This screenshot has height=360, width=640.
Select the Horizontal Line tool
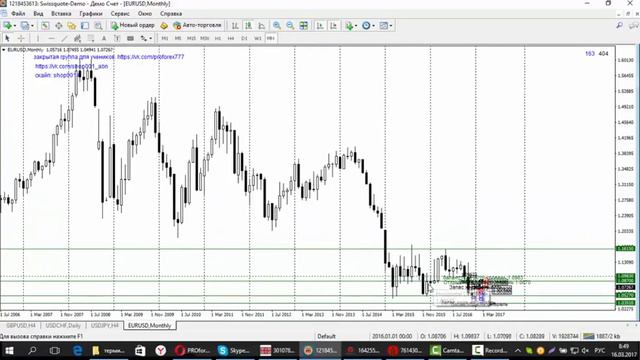[x=51, y=38]
